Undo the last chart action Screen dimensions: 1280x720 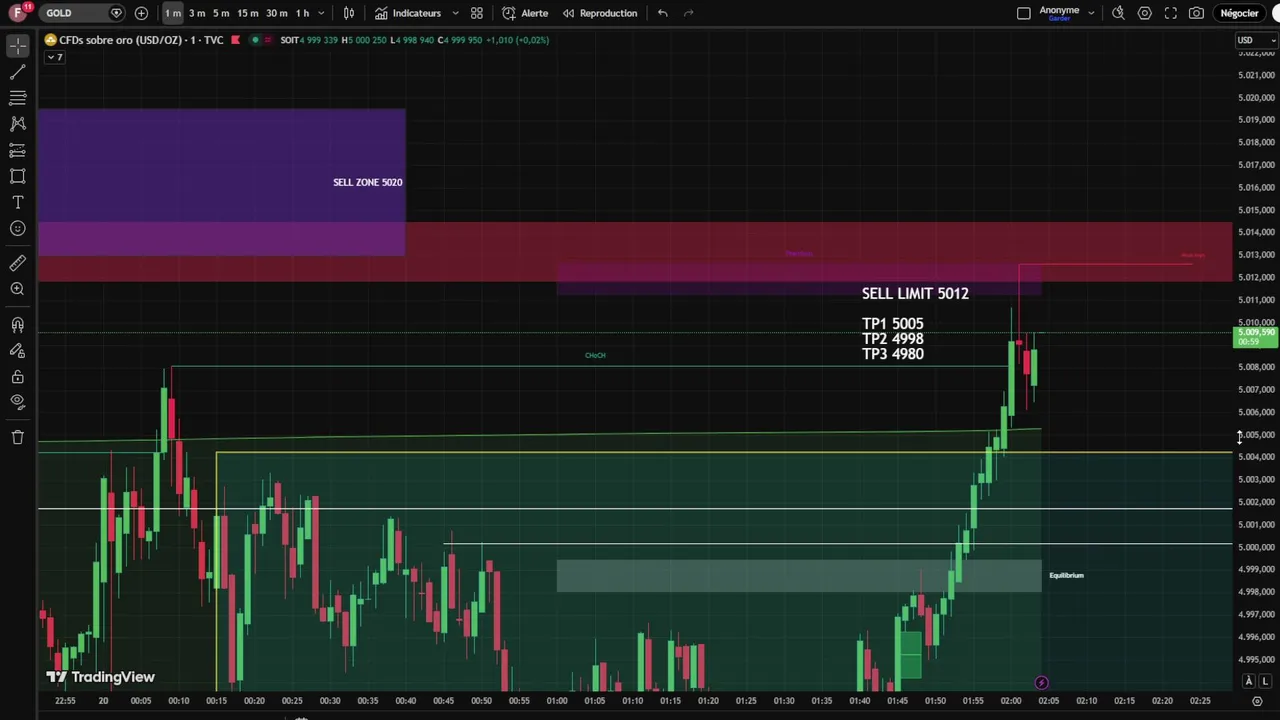point(663,13)
